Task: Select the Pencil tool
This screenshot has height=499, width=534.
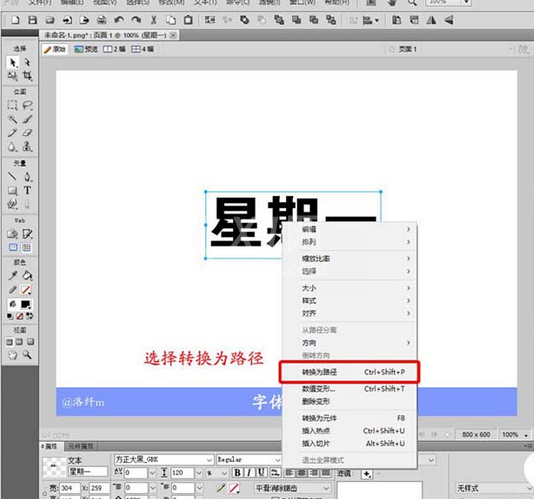Action: click(13, 133)
